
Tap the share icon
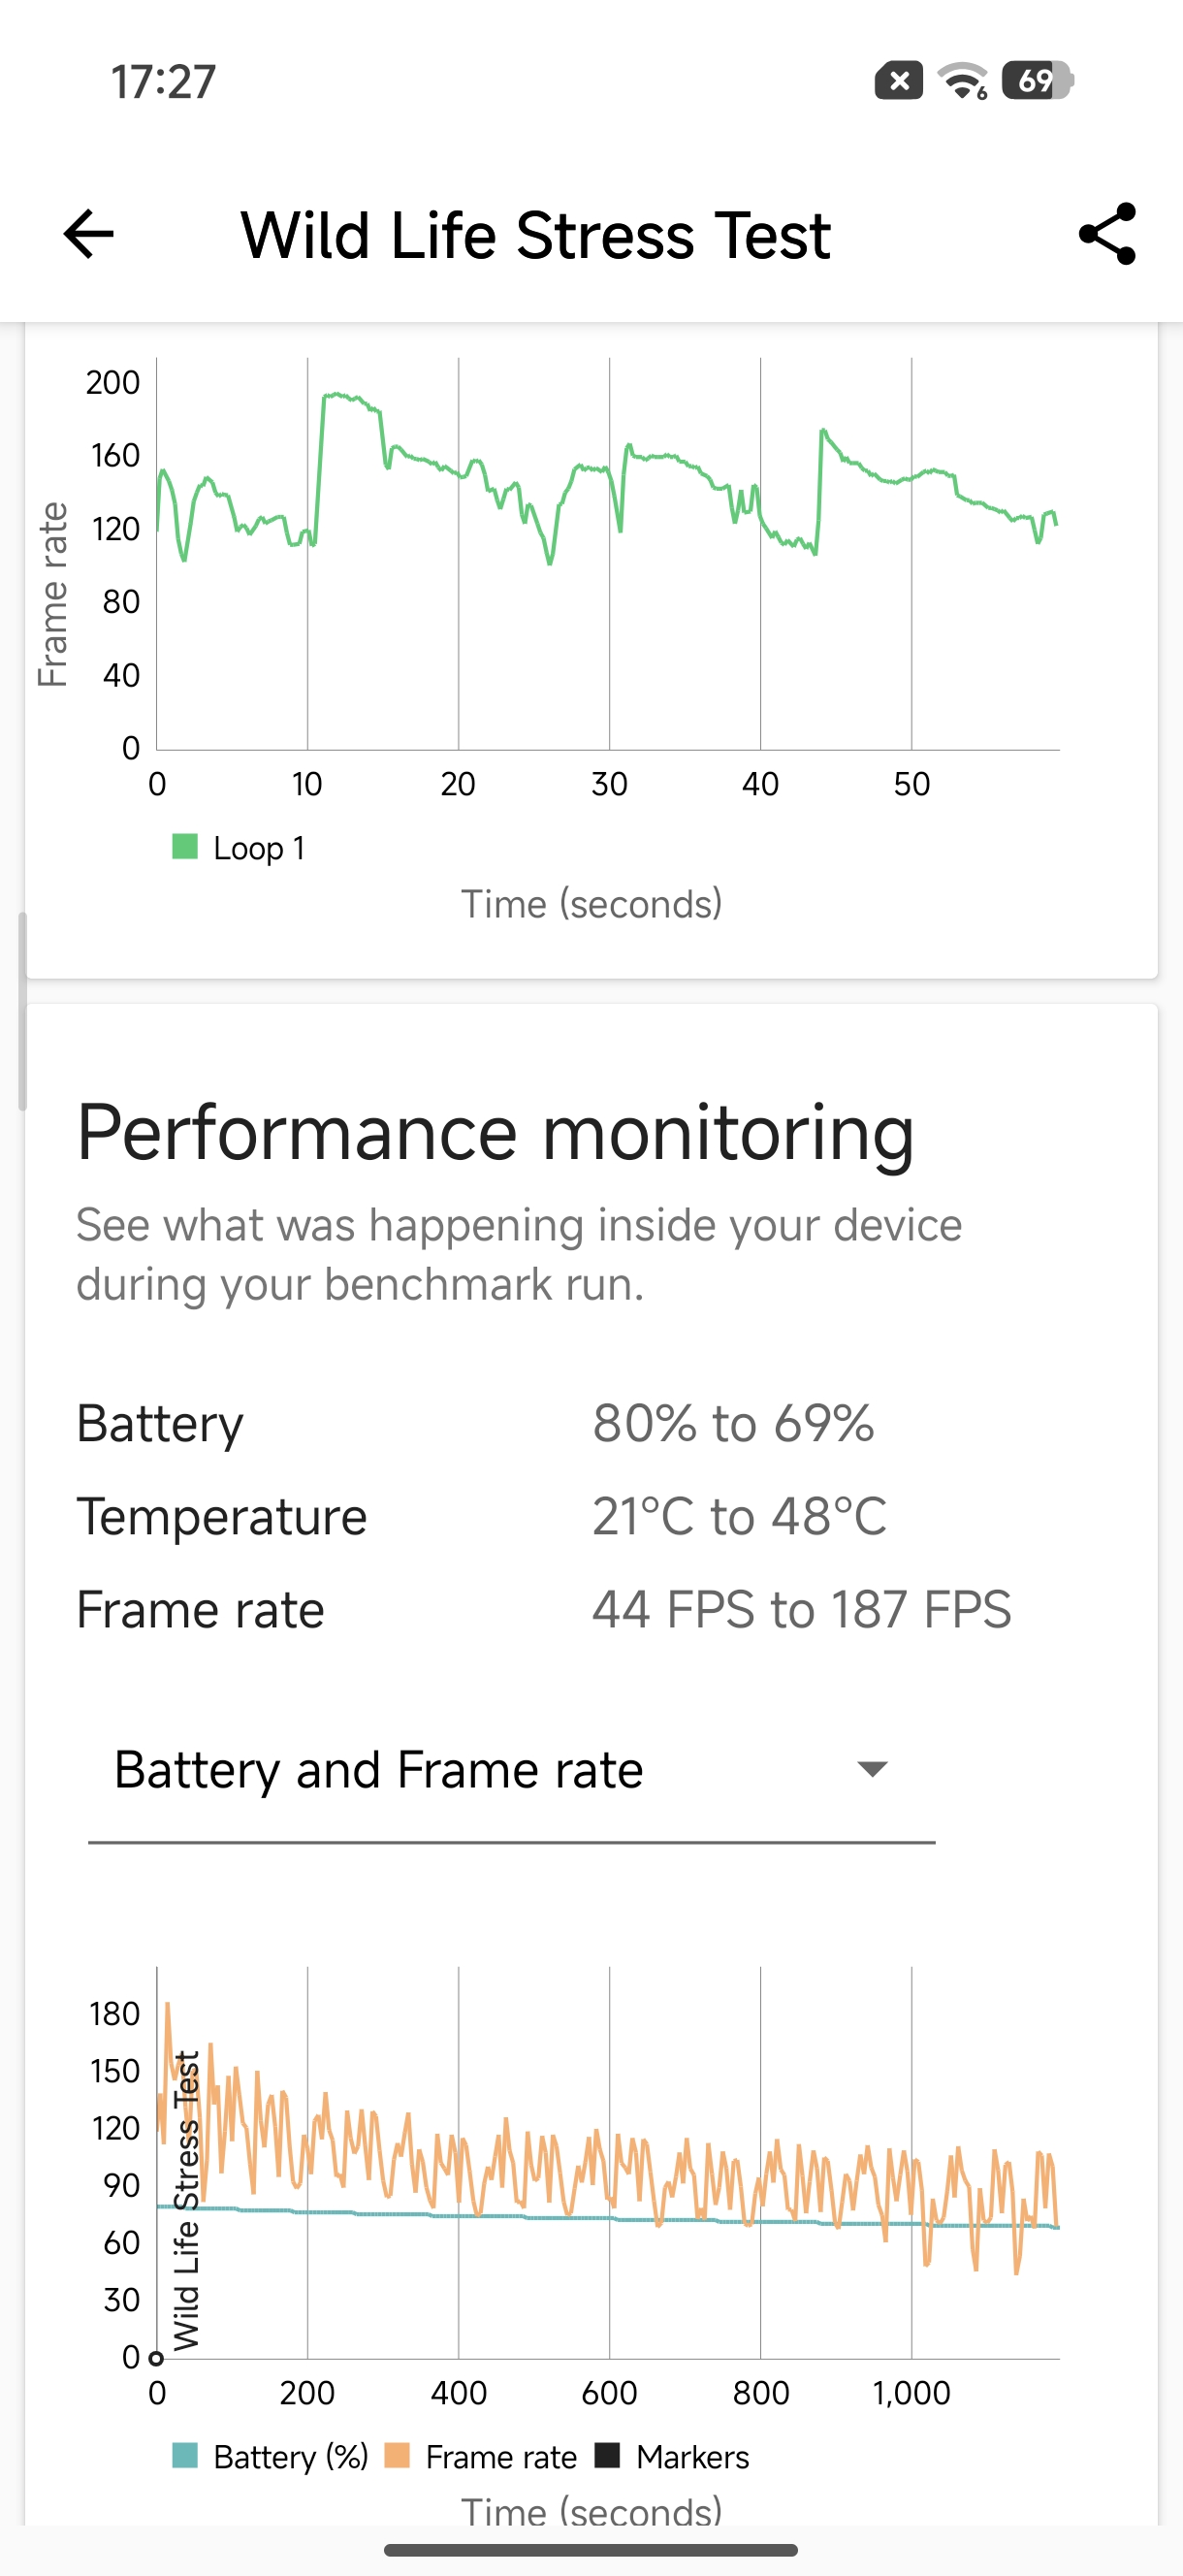pyautogui.click(x=1107, y=235)
